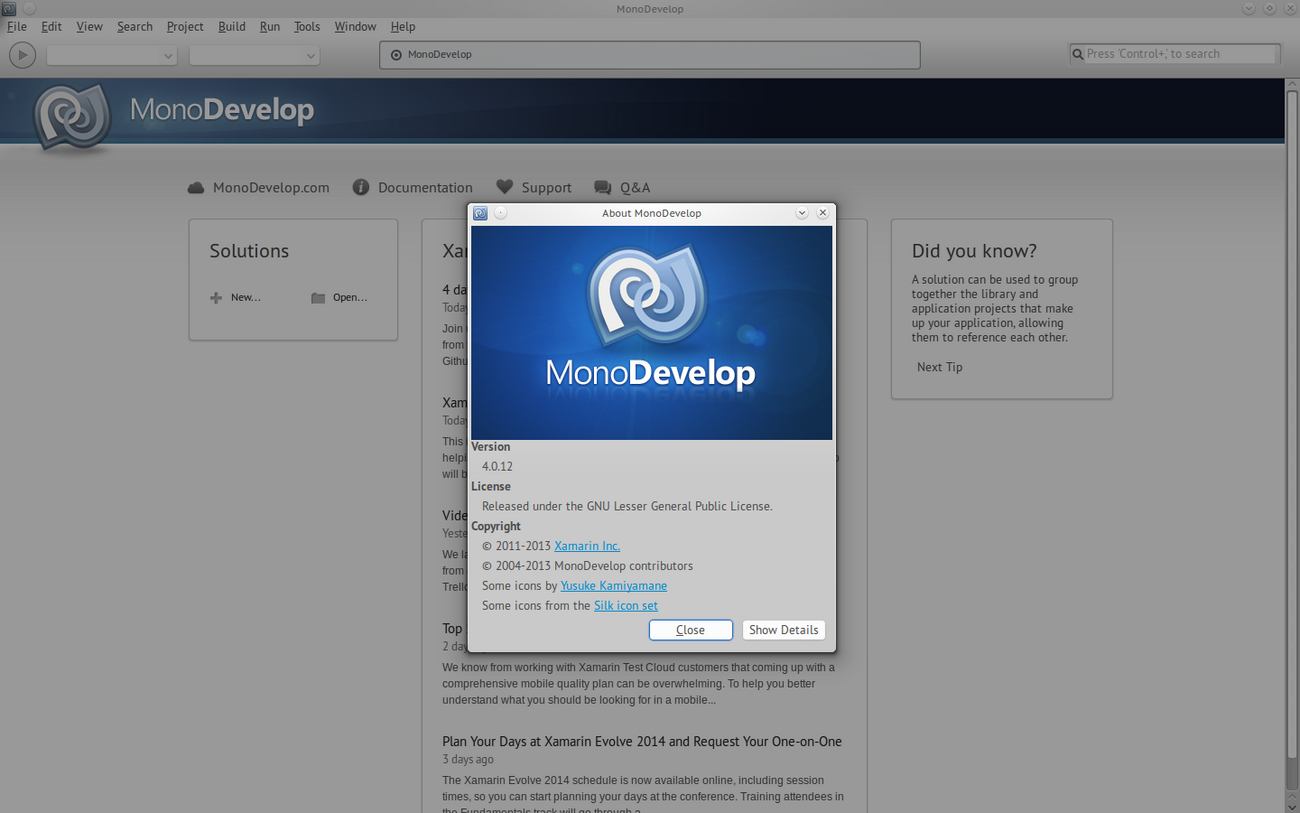Click the plus icon for New solution
This screenshot has height=813, width=1300.
tap(216, 298)
